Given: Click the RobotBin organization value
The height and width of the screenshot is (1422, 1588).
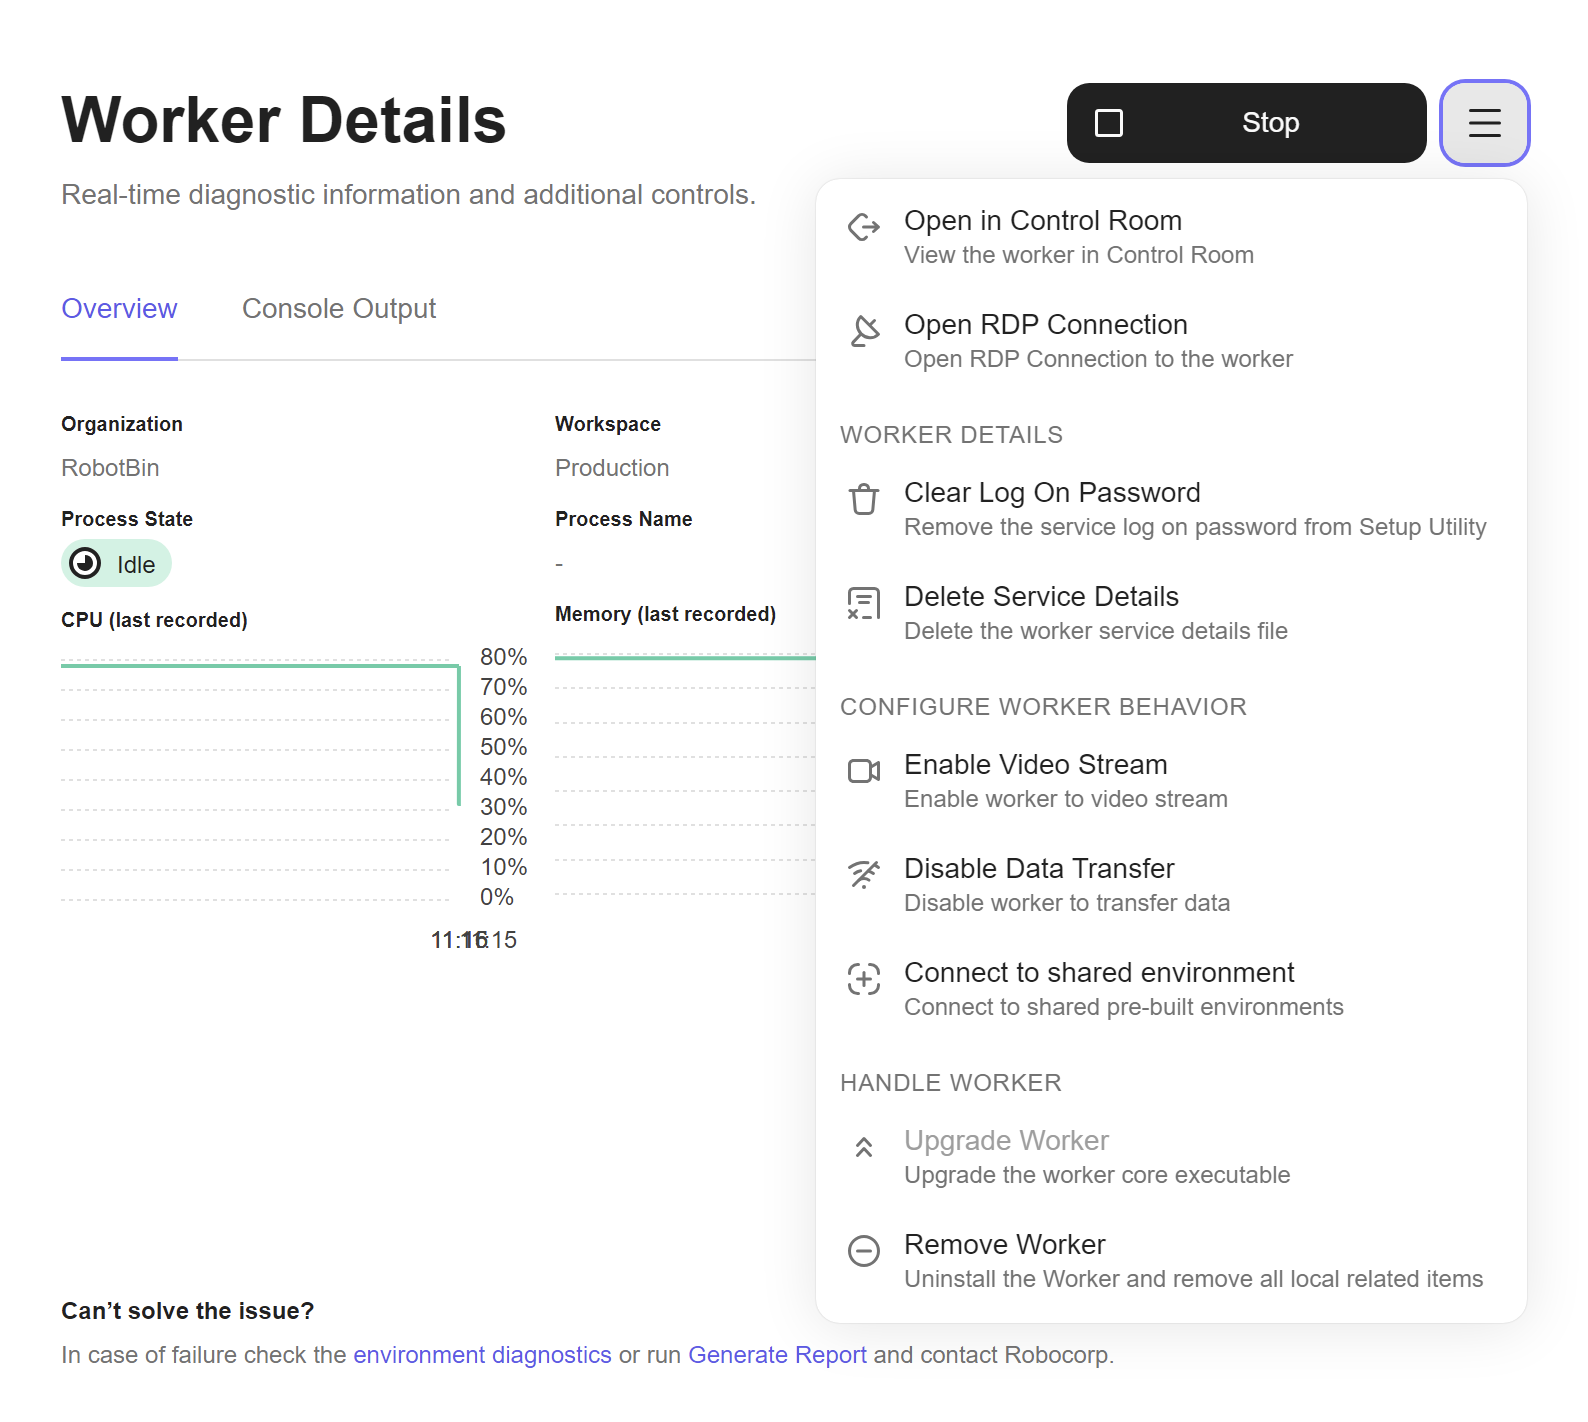Looking at the screenshot, I should pos(110,468).
